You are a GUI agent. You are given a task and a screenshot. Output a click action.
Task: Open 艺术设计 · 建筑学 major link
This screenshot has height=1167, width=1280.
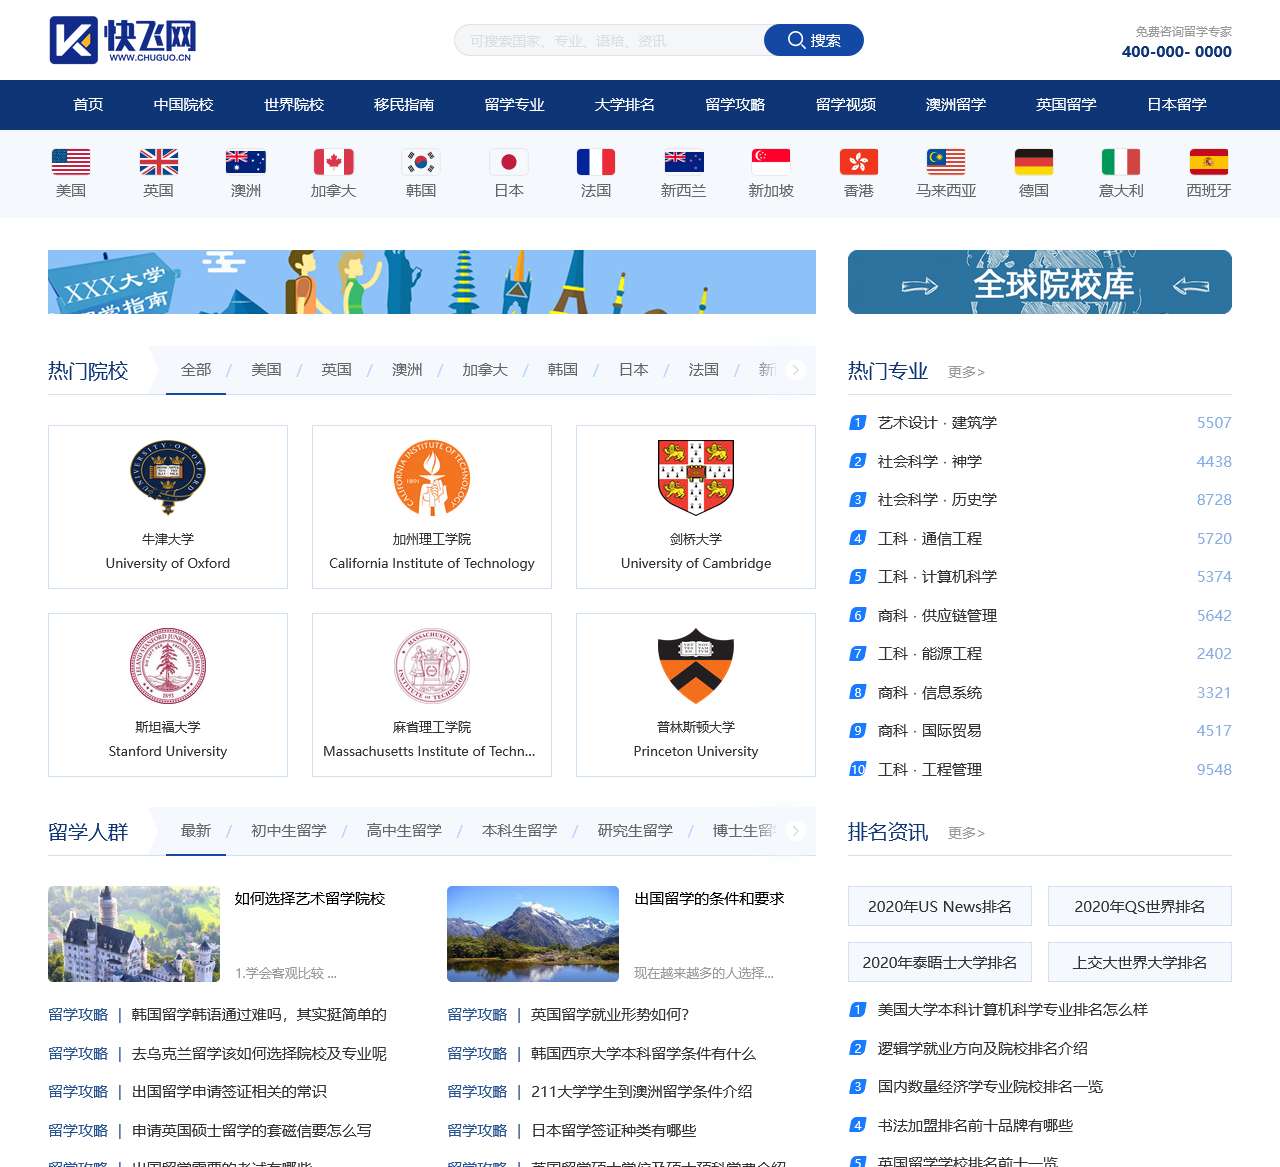tap(937, 423)
